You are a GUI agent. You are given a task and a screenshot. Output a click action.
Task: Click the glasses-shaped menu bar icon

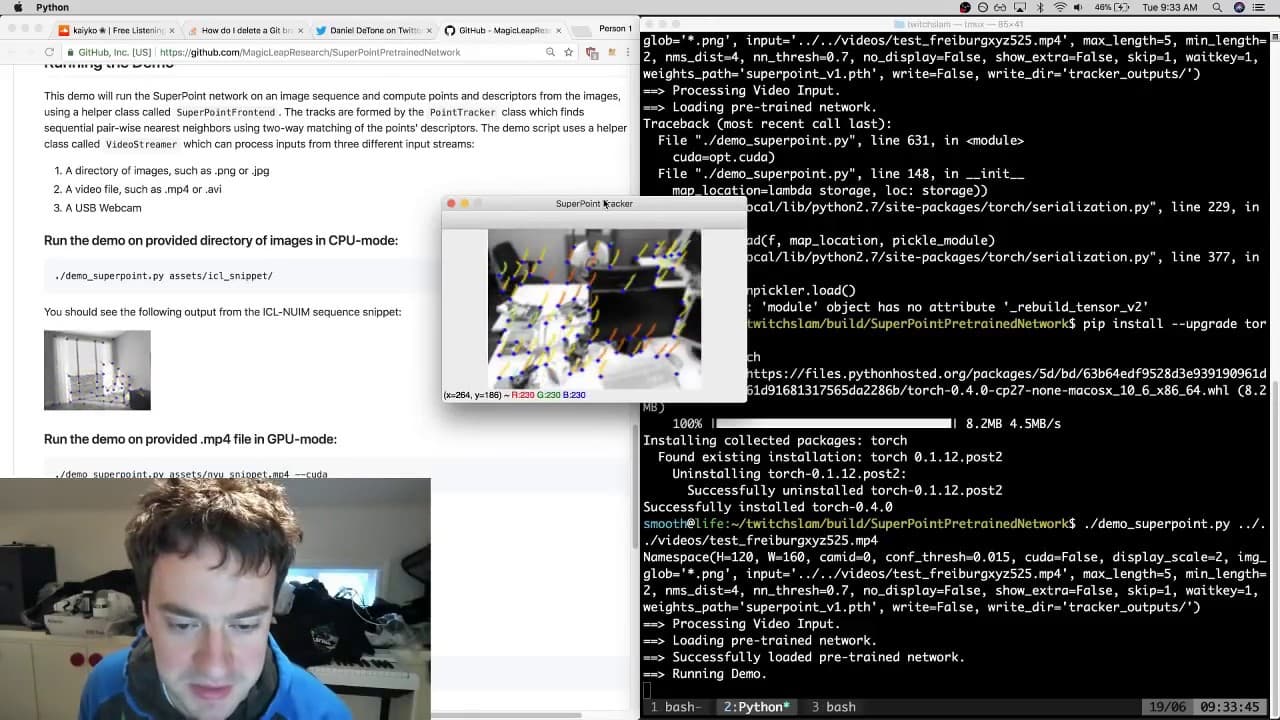[1002, 7]
